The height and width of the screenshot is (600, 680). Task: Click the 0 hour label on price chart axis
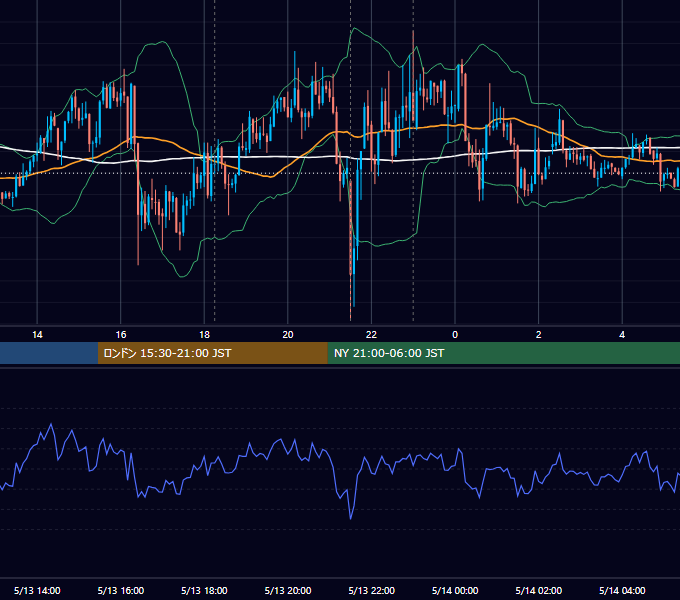tap(455, 335)
